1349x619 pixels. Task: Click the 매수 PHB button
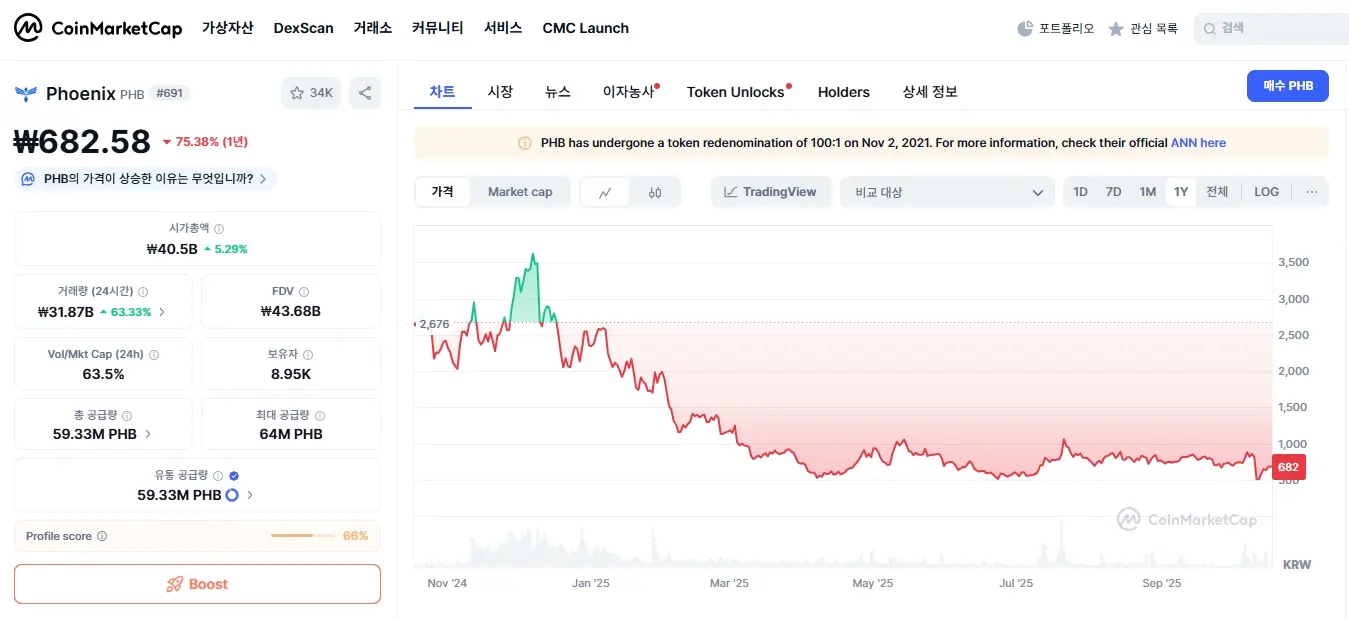(x=1288, y=86)
